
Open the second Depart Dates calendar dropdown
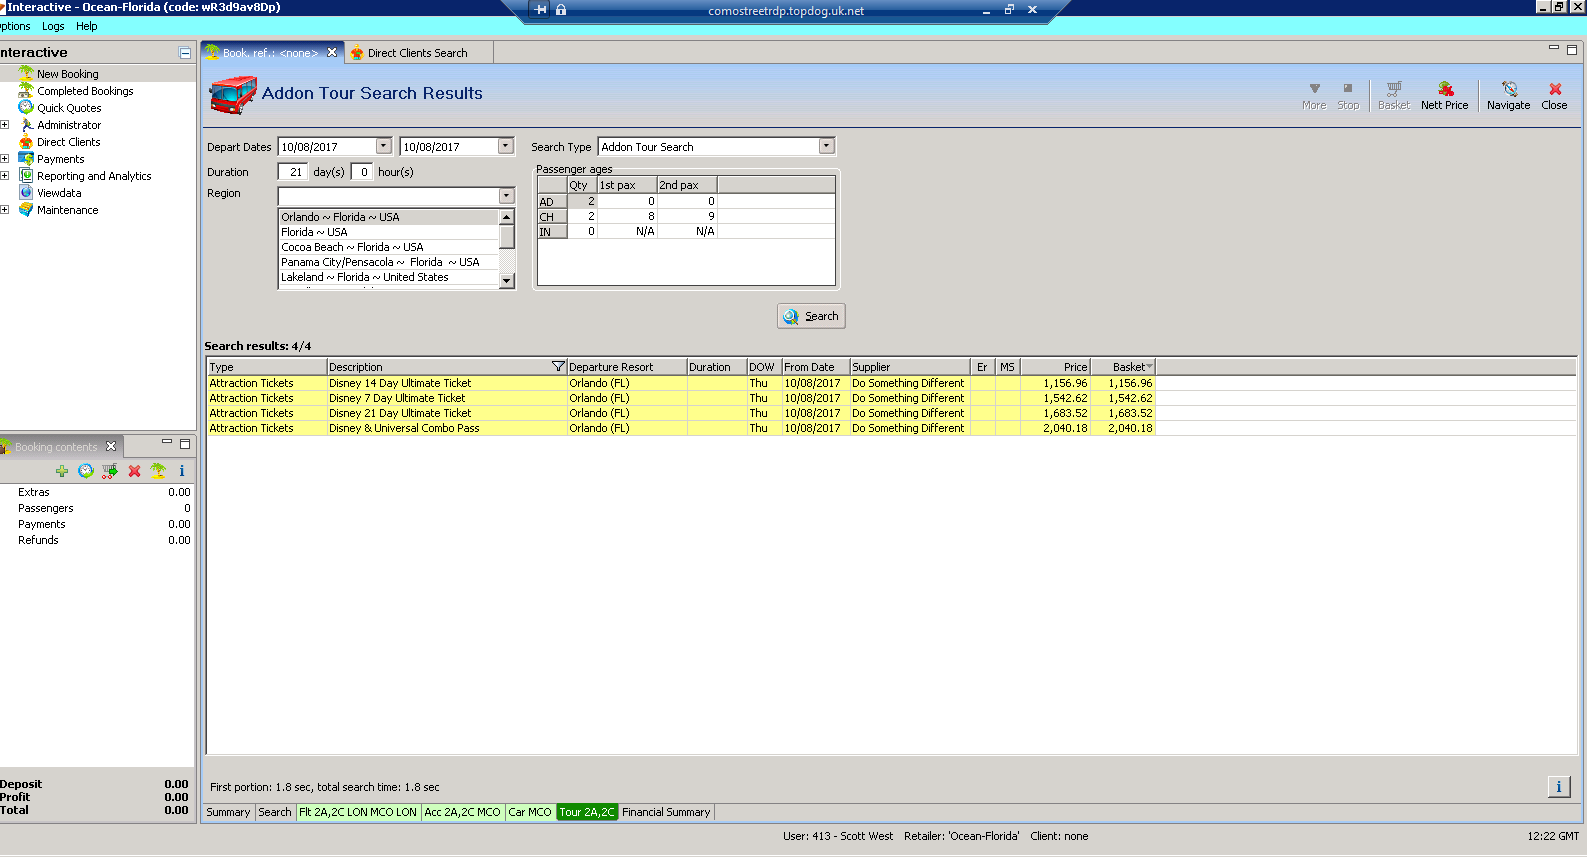[505, 146]
